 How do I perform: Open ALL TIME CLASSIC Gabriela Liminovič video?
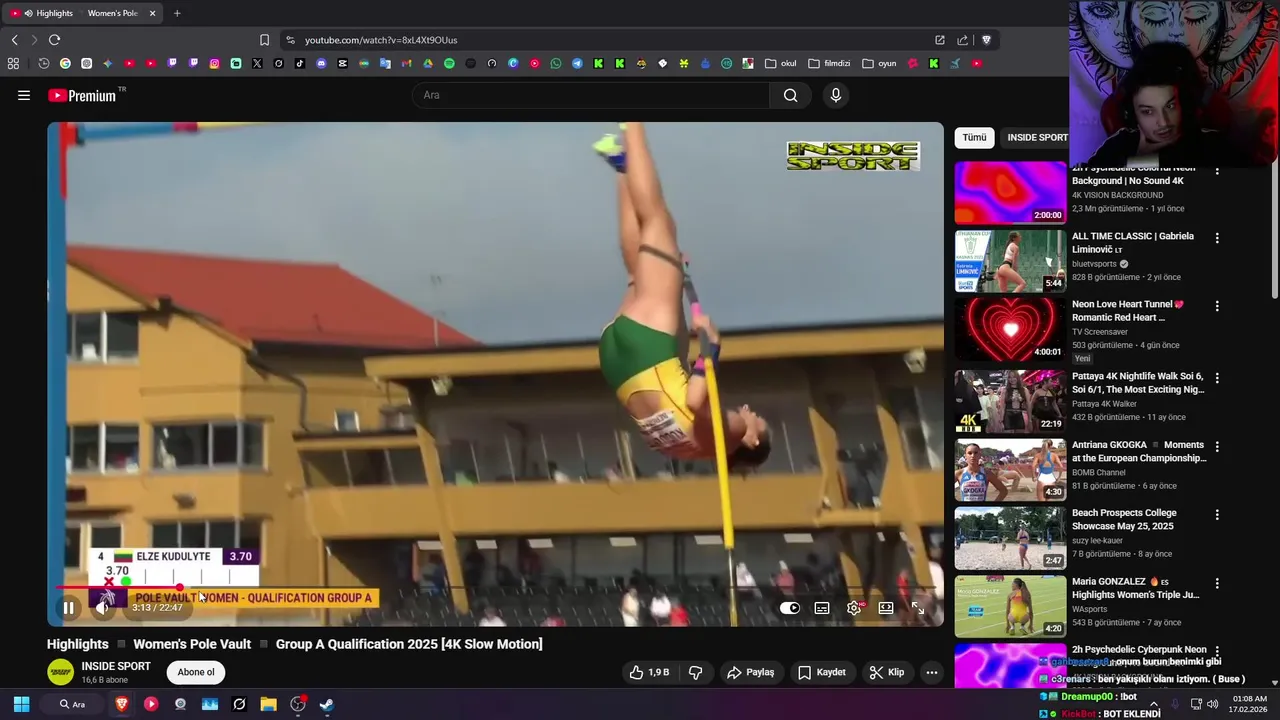(1133, 242)
